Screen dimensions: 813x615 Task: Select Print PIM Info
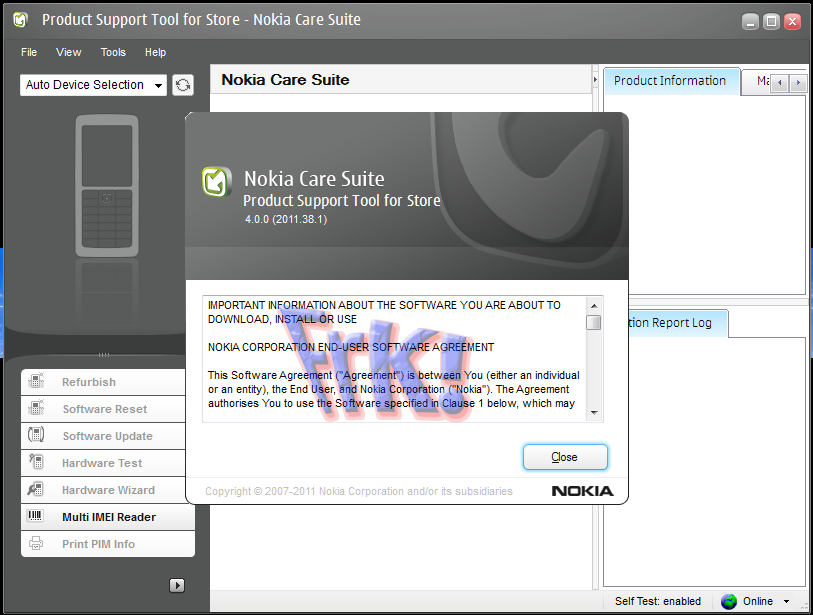108,544
